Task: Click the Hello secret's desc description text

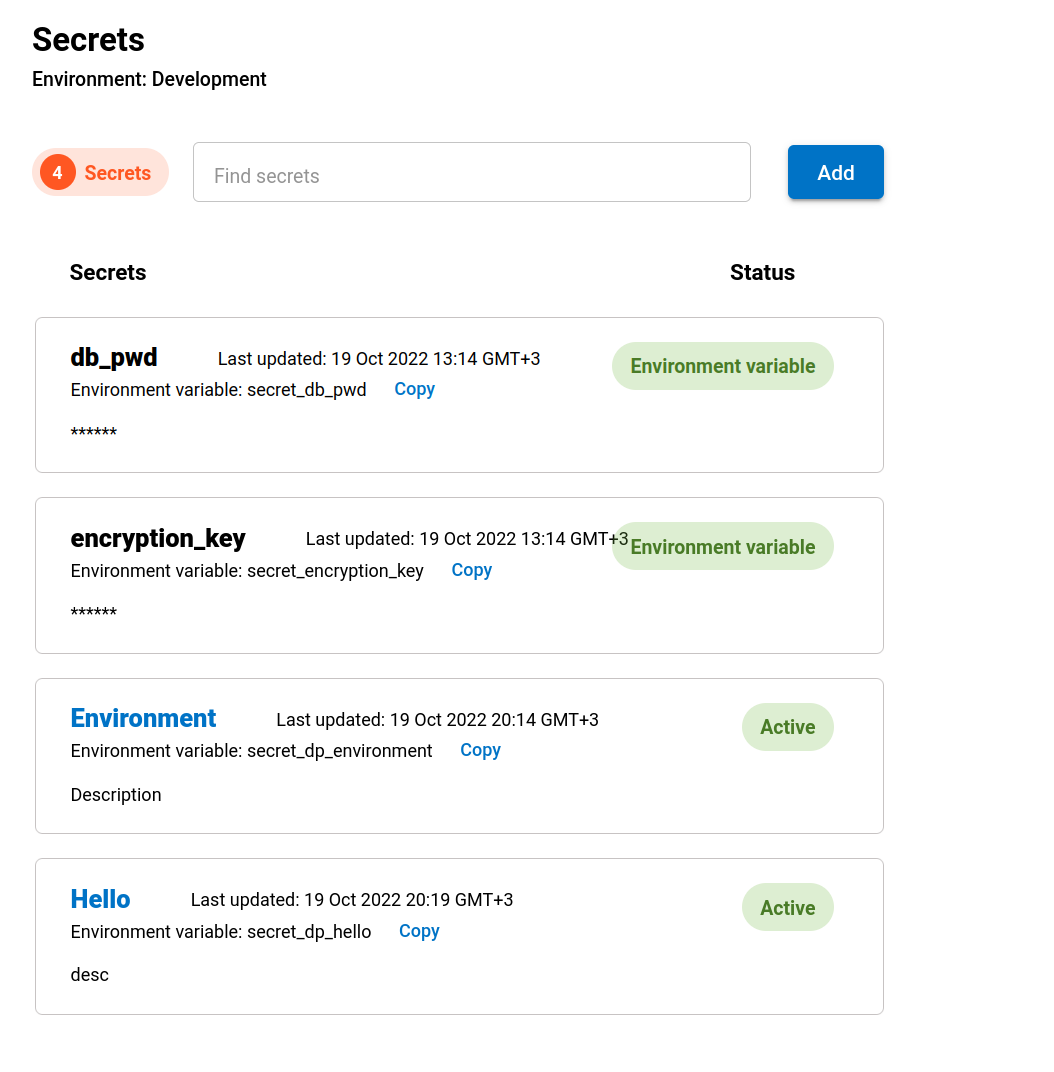Action: point(90,974)
